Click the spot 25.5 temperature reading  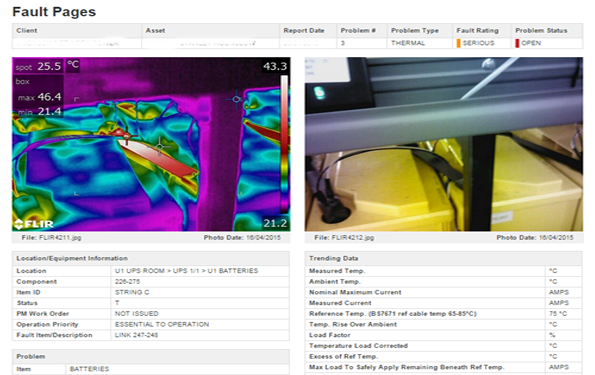pos(38,66)
